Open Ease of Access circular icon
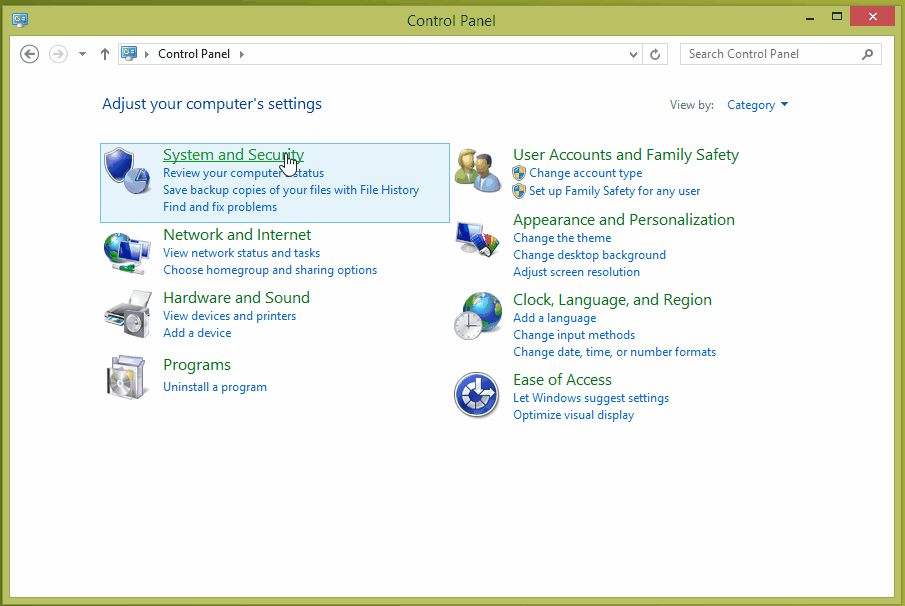 [477, 395]
